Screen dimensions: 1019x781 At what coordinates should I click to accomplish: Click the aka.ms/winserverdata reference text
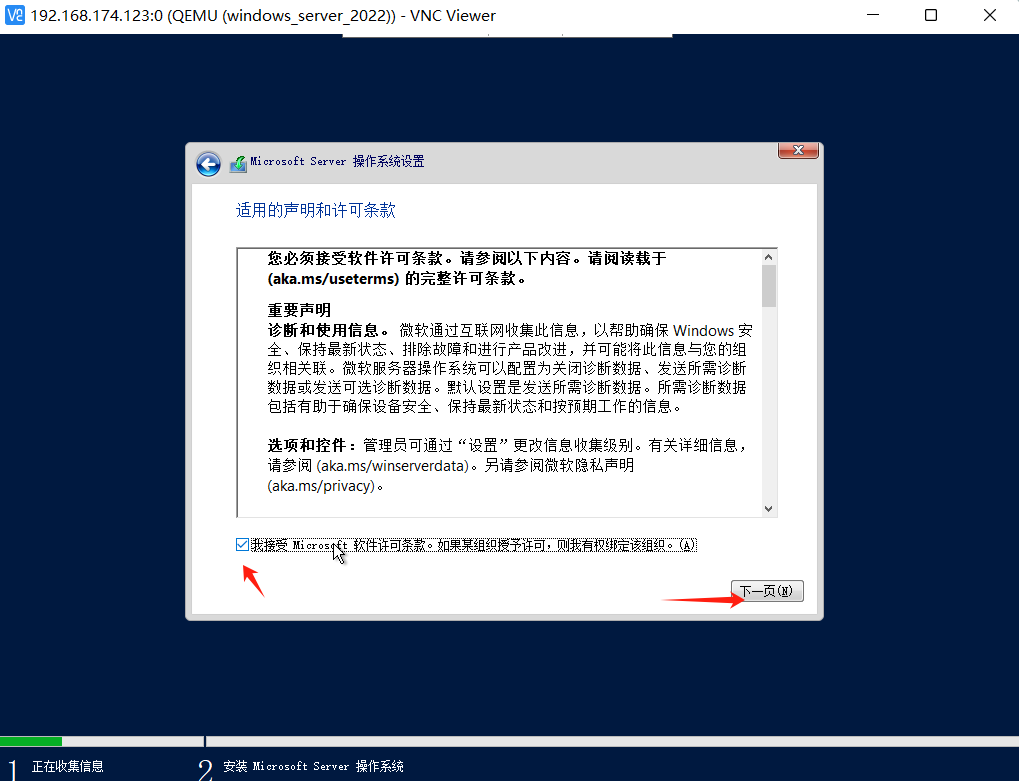point(394,466)
